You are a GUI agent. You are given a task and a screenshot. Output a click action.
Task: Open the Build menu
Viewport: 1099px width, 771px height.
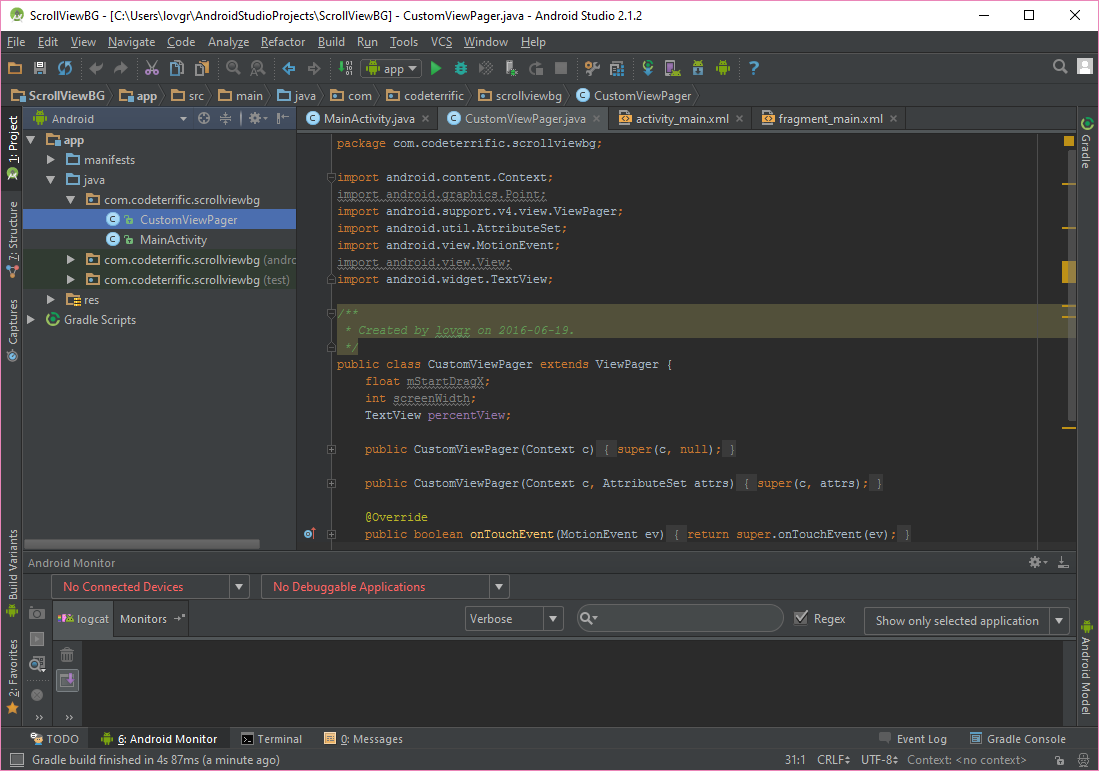point(331,42)
